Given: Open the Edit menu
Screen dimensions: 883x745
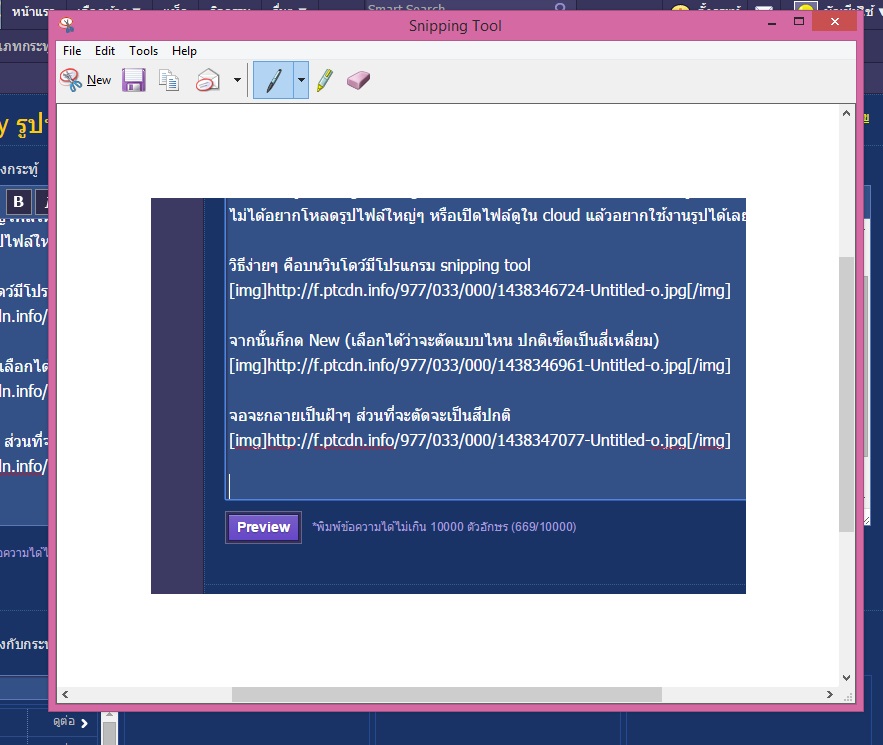Looking at the screenshot, I should (x=105, y=51).
